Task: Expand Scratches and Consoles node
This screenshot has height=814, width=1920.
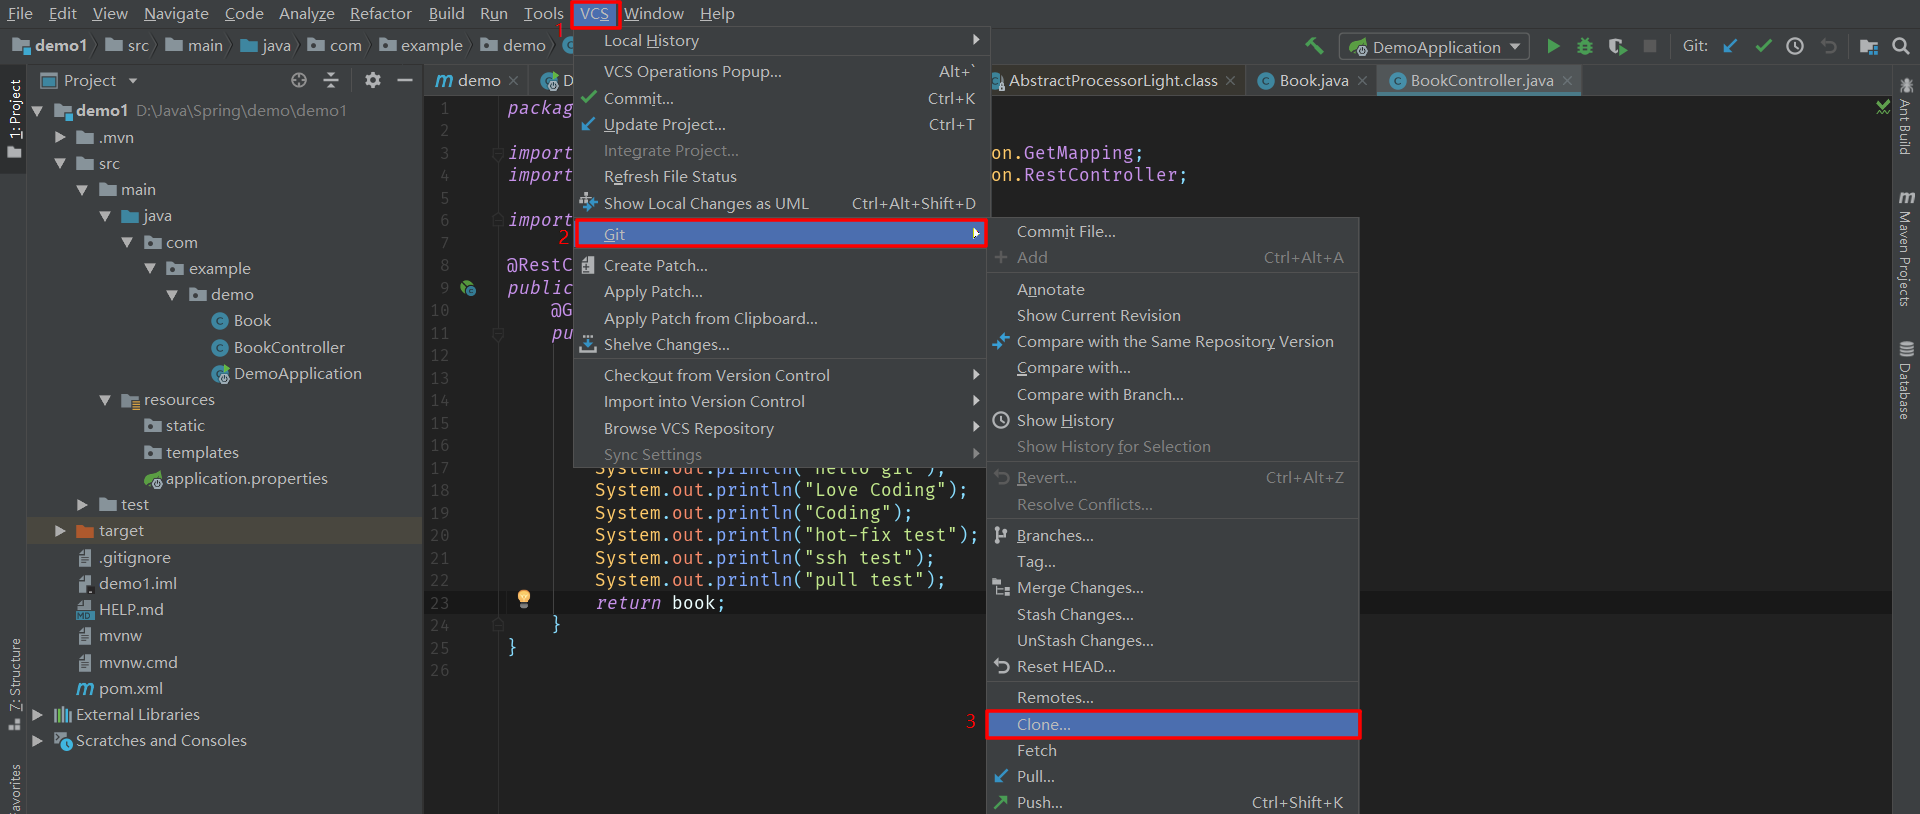Action: click(x=37, y=741)
